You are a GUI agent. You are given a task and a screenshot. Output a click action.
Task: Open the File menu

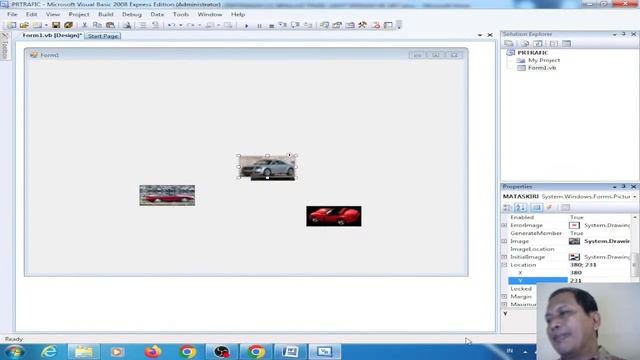click(x=12, y=14)
